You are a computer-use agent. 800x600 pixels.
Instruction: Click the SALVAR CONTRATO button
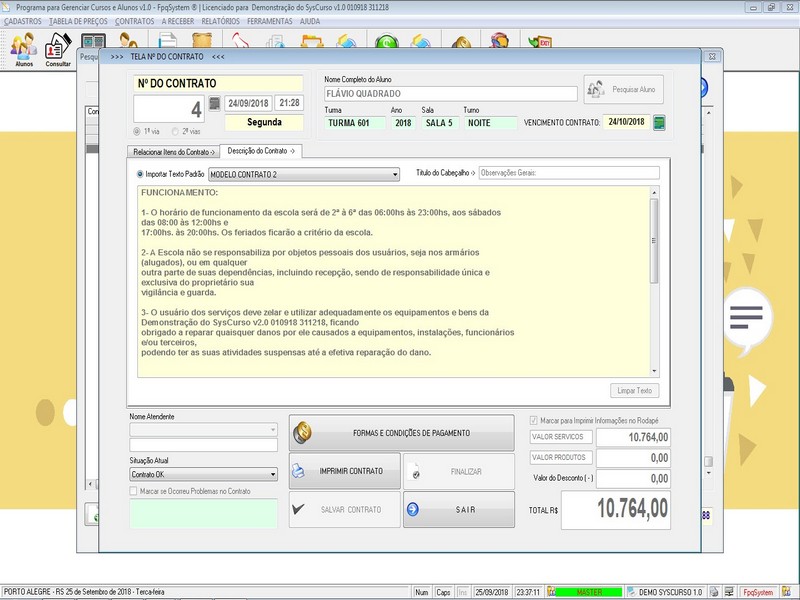(345, 509)
